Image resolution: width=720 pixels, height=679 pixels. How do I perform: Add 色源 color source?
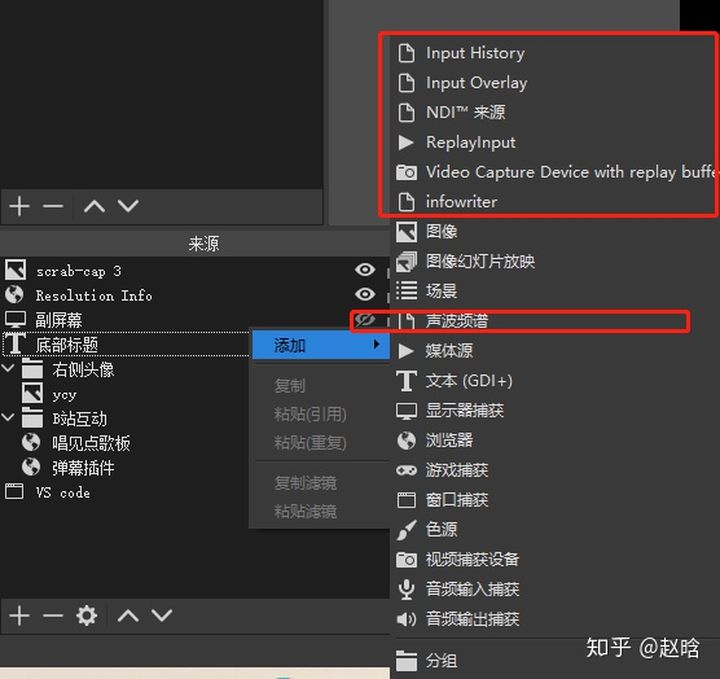[555, 529]
